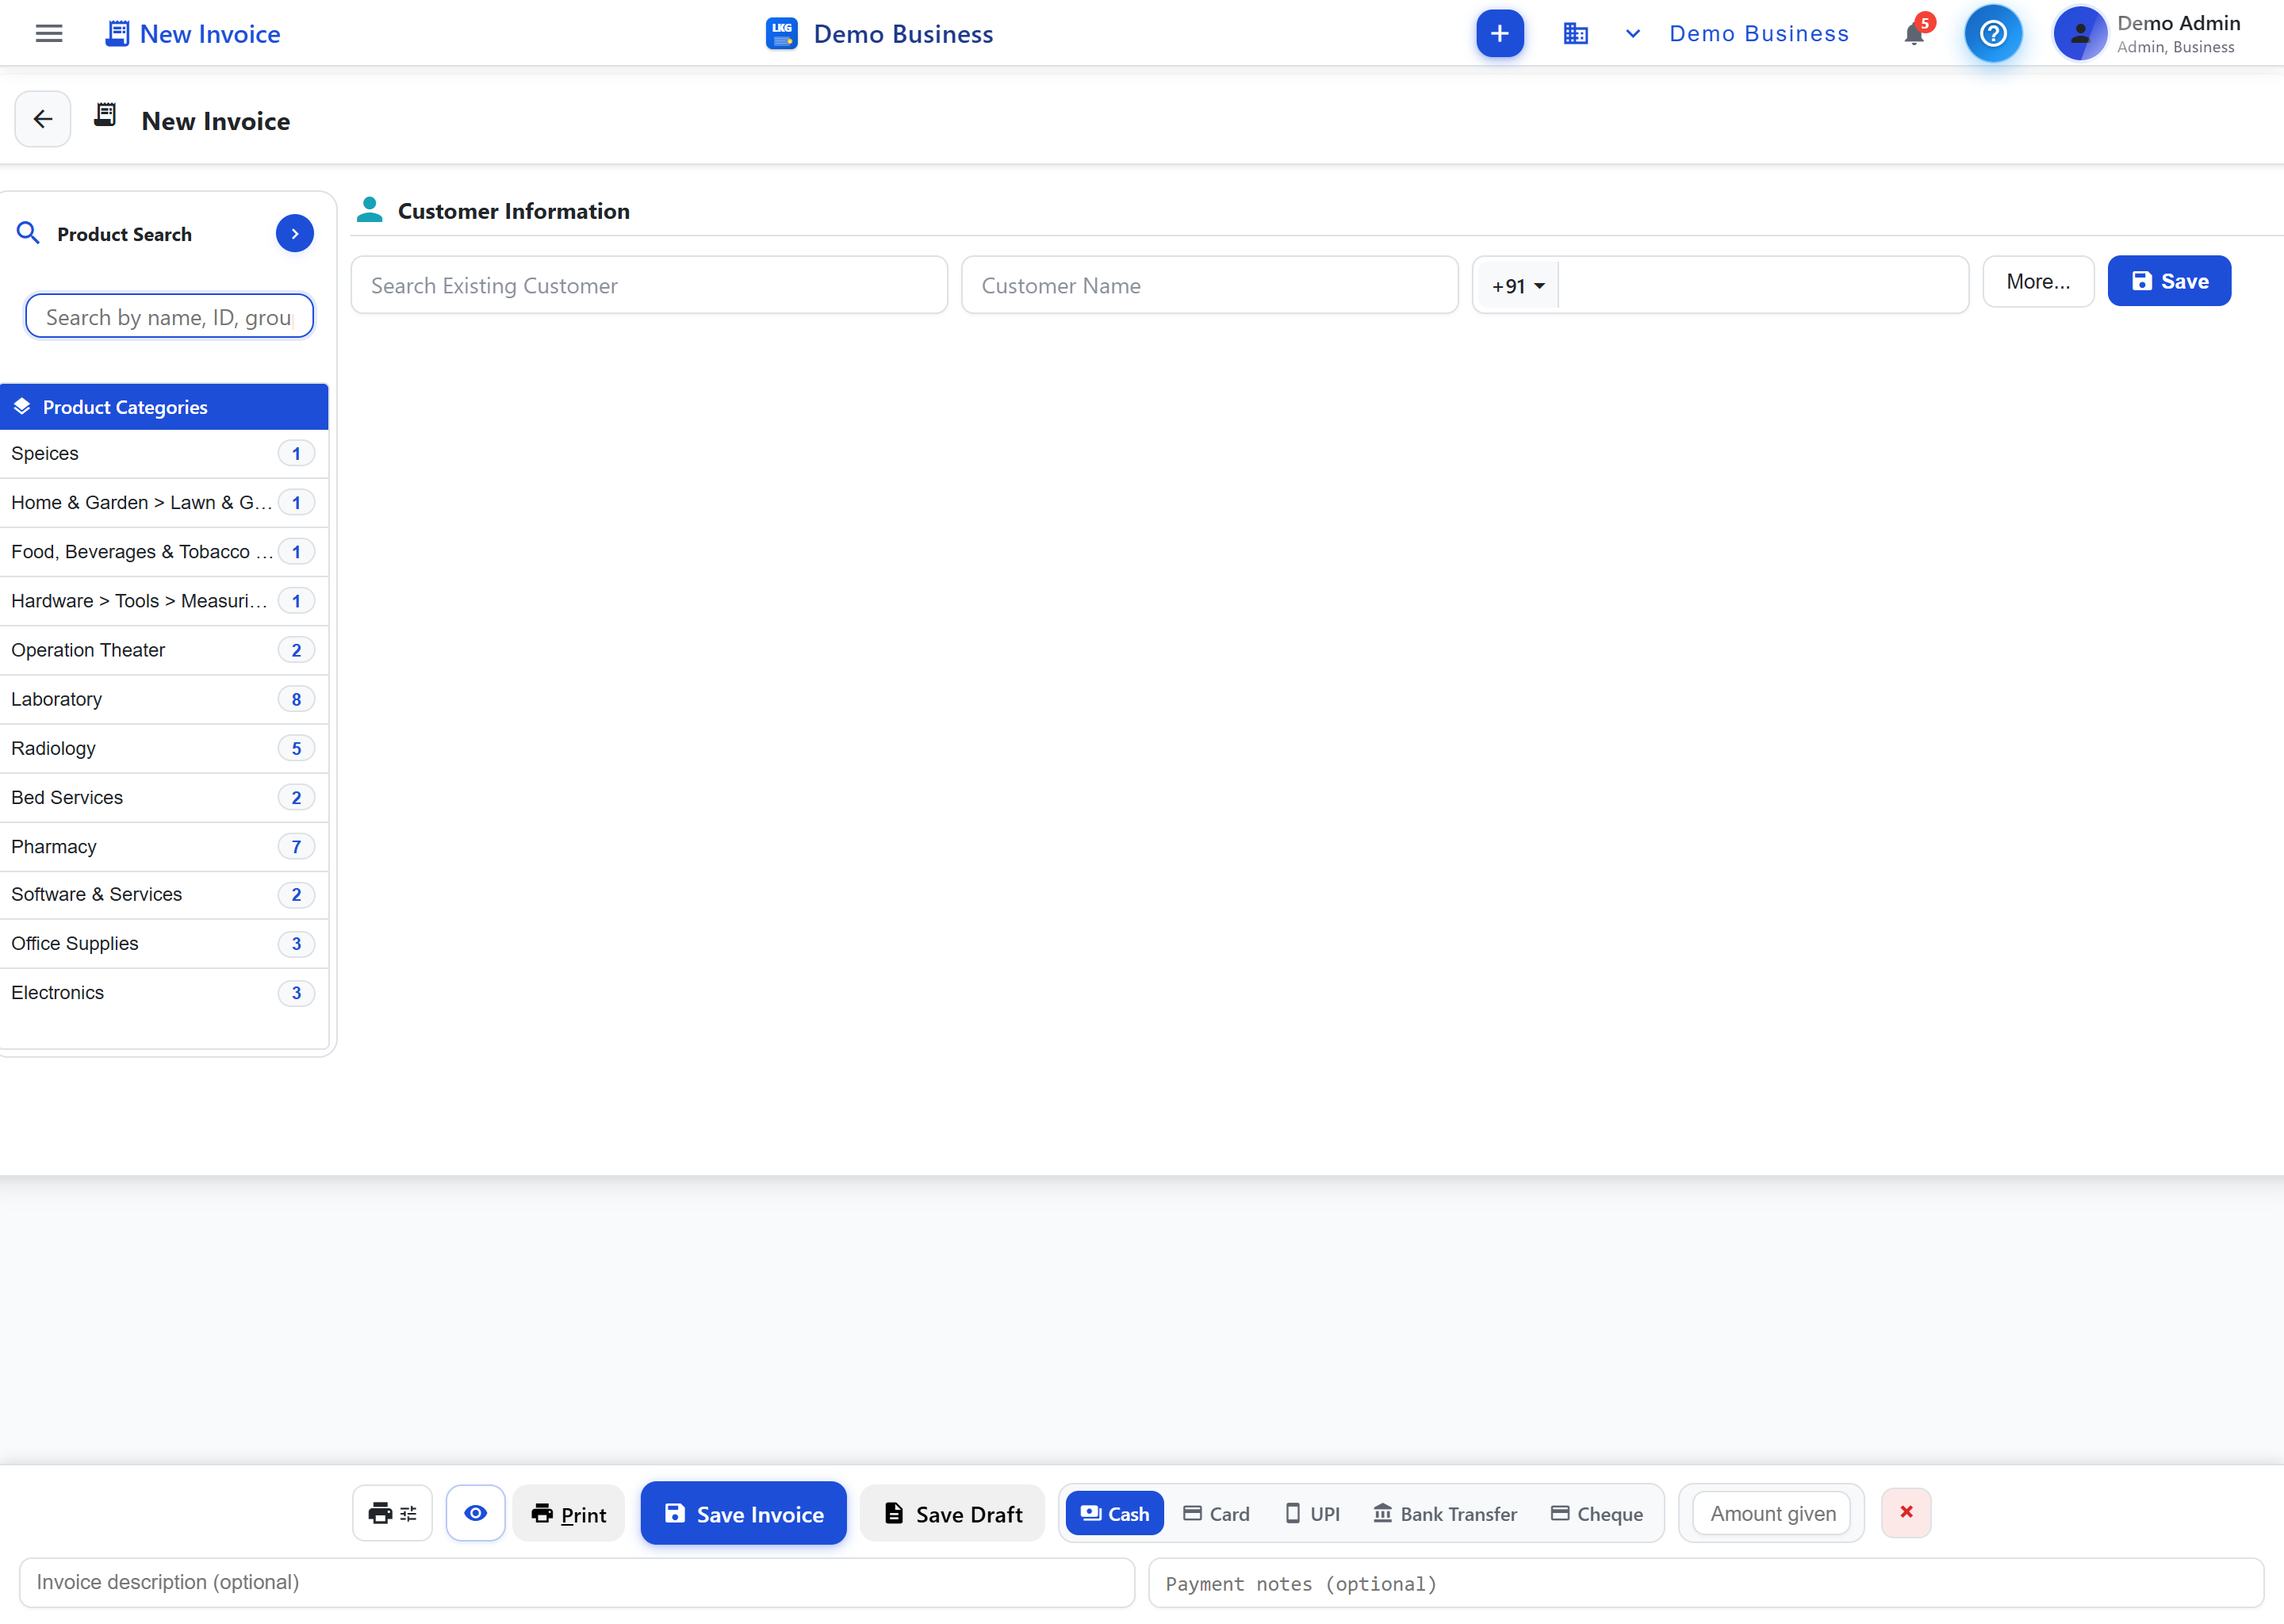Focus the Payment notes field

coord(1706,1583)
